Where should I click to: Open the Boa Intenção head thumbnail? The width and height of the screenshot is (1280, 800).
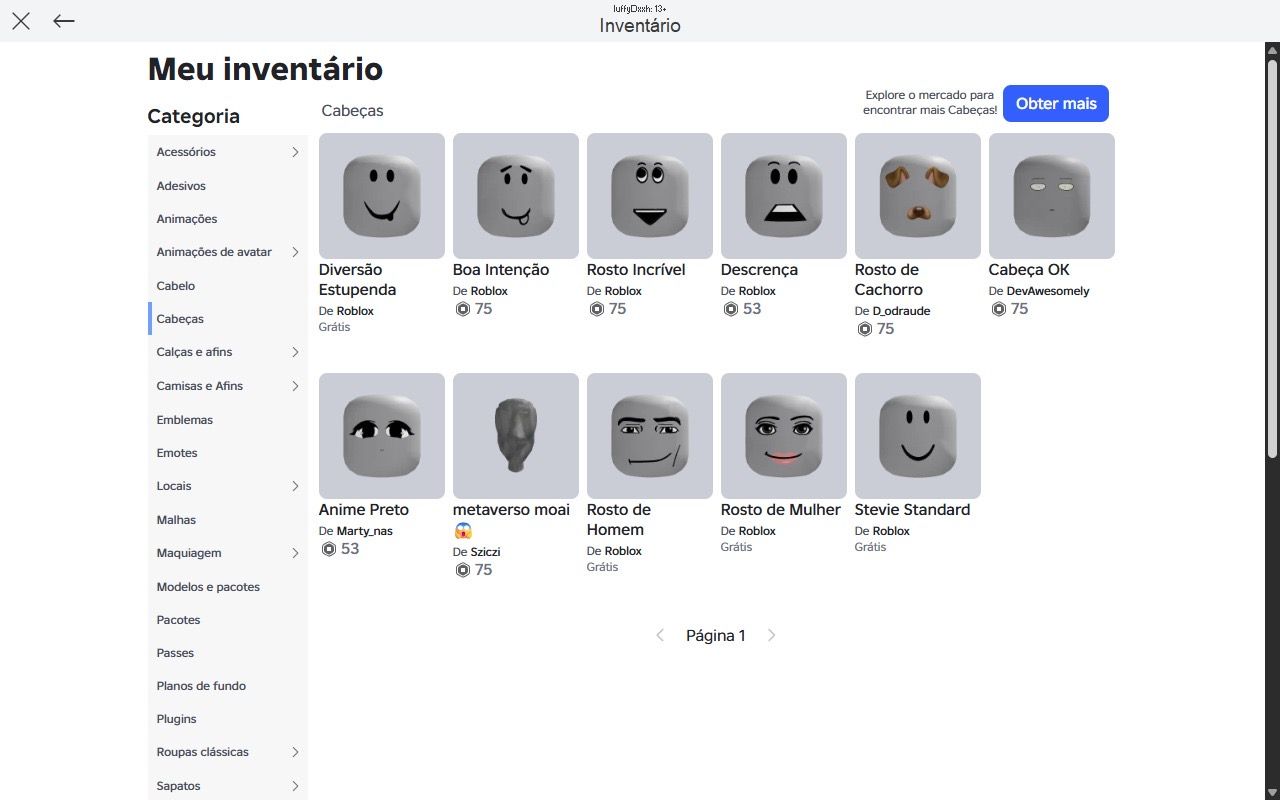[x=516, y=196]
